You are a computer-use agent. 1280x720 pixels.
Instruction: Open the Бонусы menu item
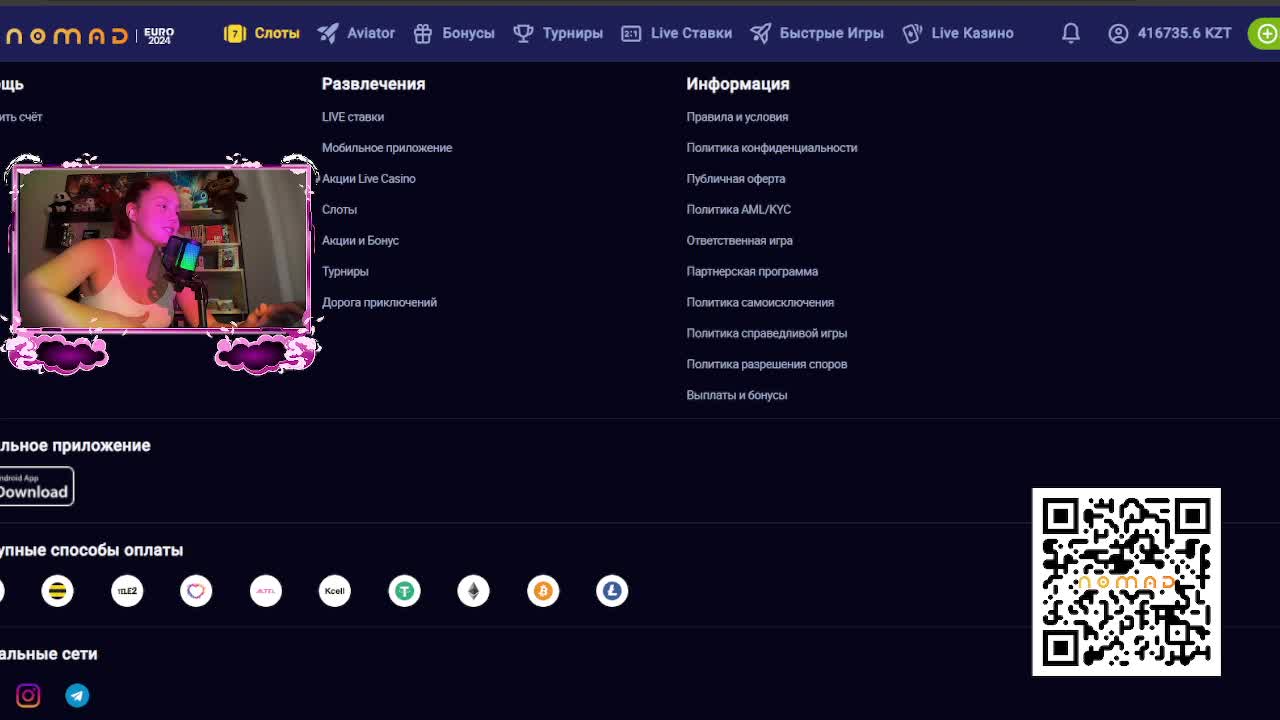click(454, 33)
